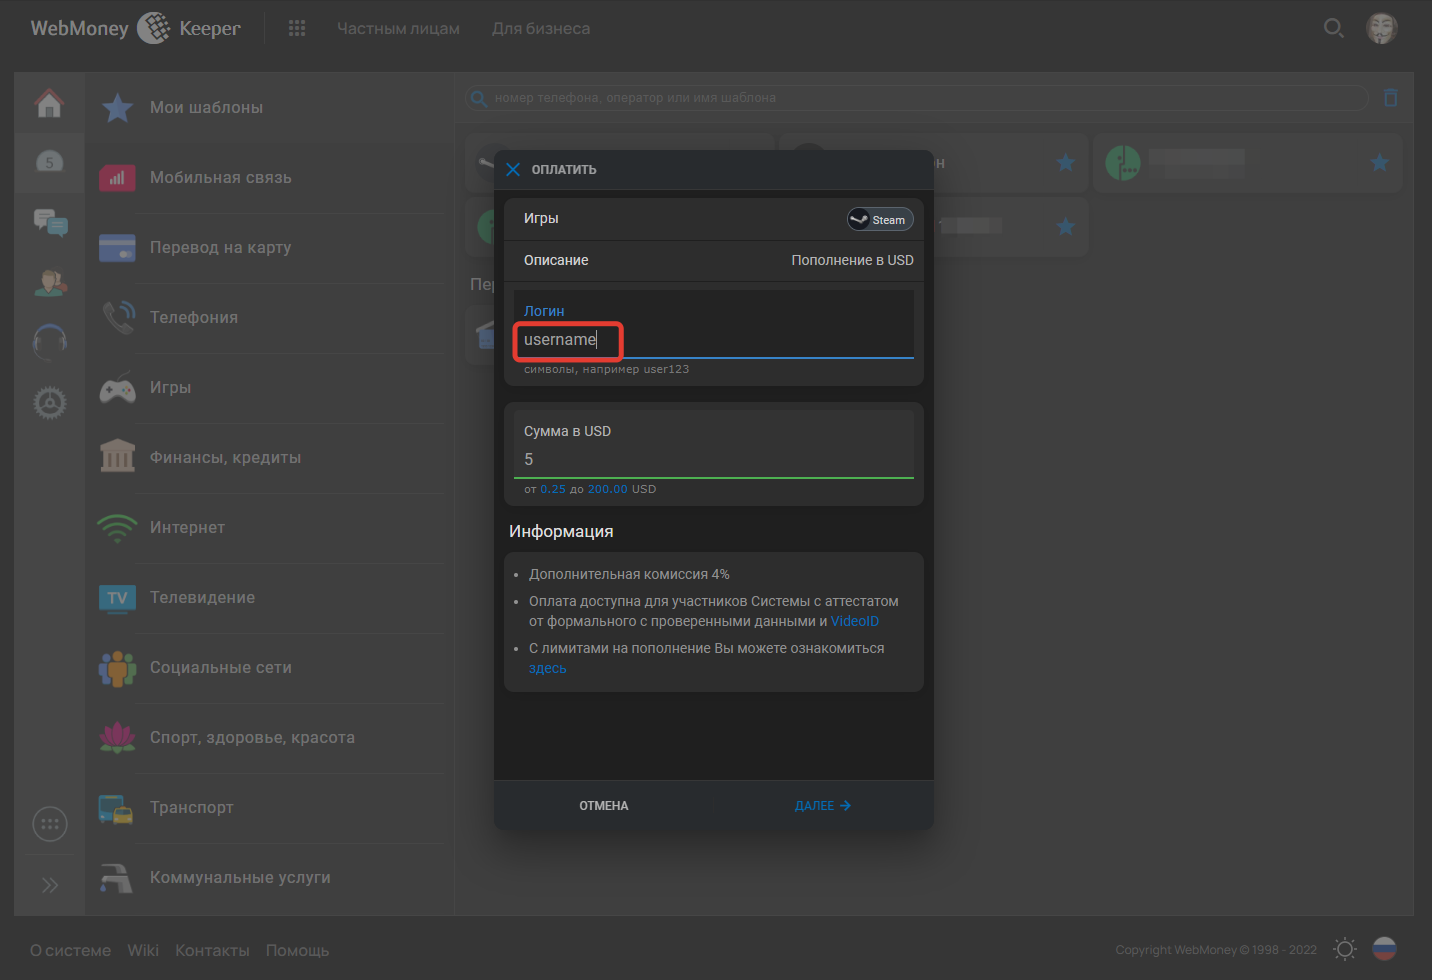Open Для бизнеса menu
This screenshot has height=980, width=1432.
[541, 29]
